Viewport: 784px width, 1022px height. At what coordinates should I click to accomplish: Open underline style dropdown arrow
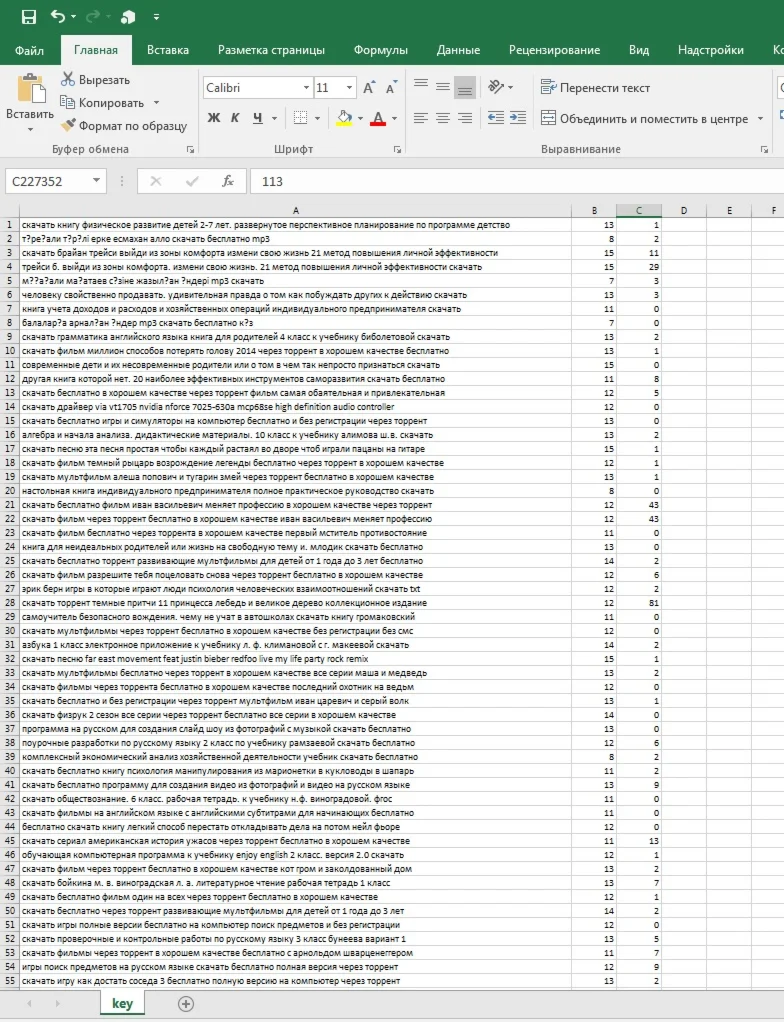pyautogui.click(x=274, y=119)
